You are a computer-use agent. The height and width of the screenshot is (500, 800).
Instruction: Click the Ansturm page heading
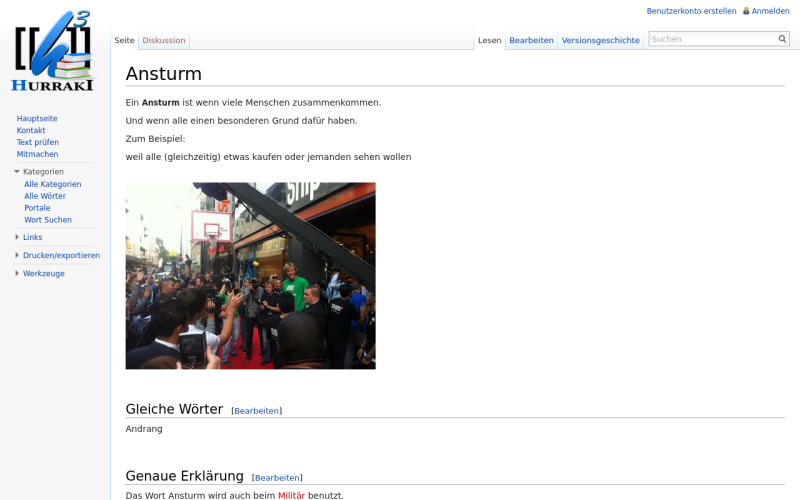click(164, 74)
